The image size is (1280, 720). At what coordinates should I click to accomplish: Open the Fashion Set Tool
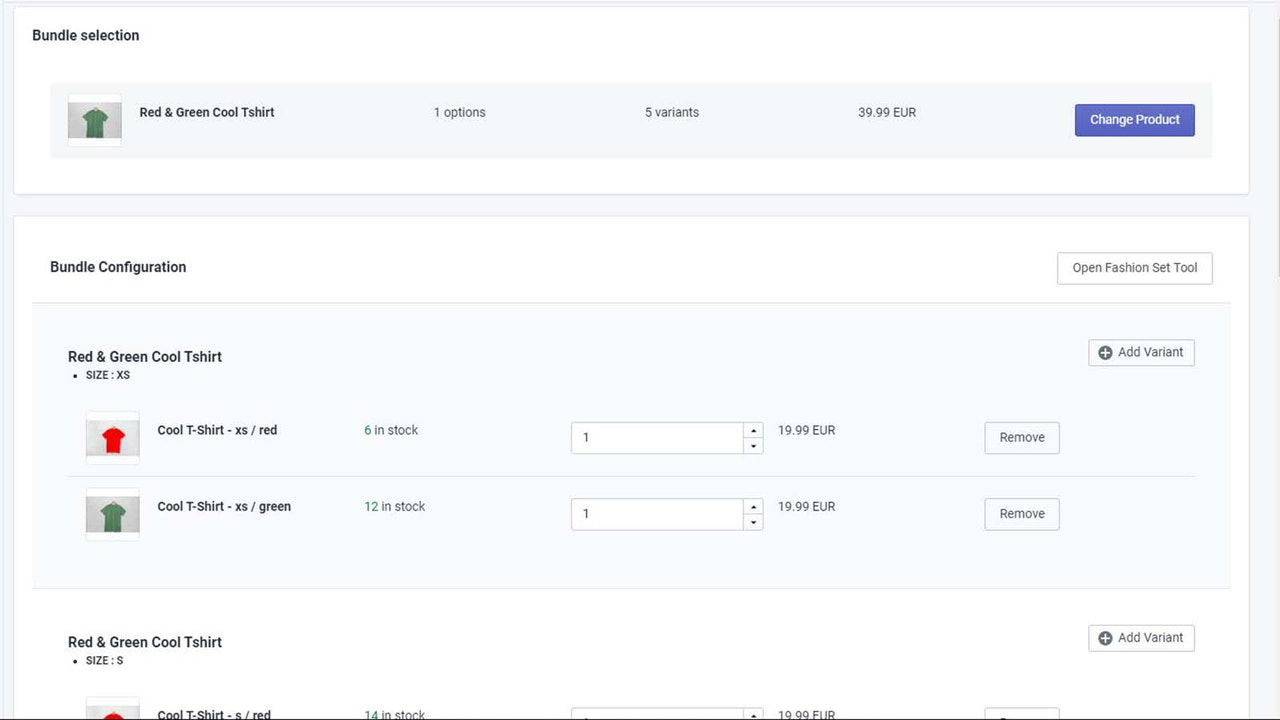[1134, 267]
